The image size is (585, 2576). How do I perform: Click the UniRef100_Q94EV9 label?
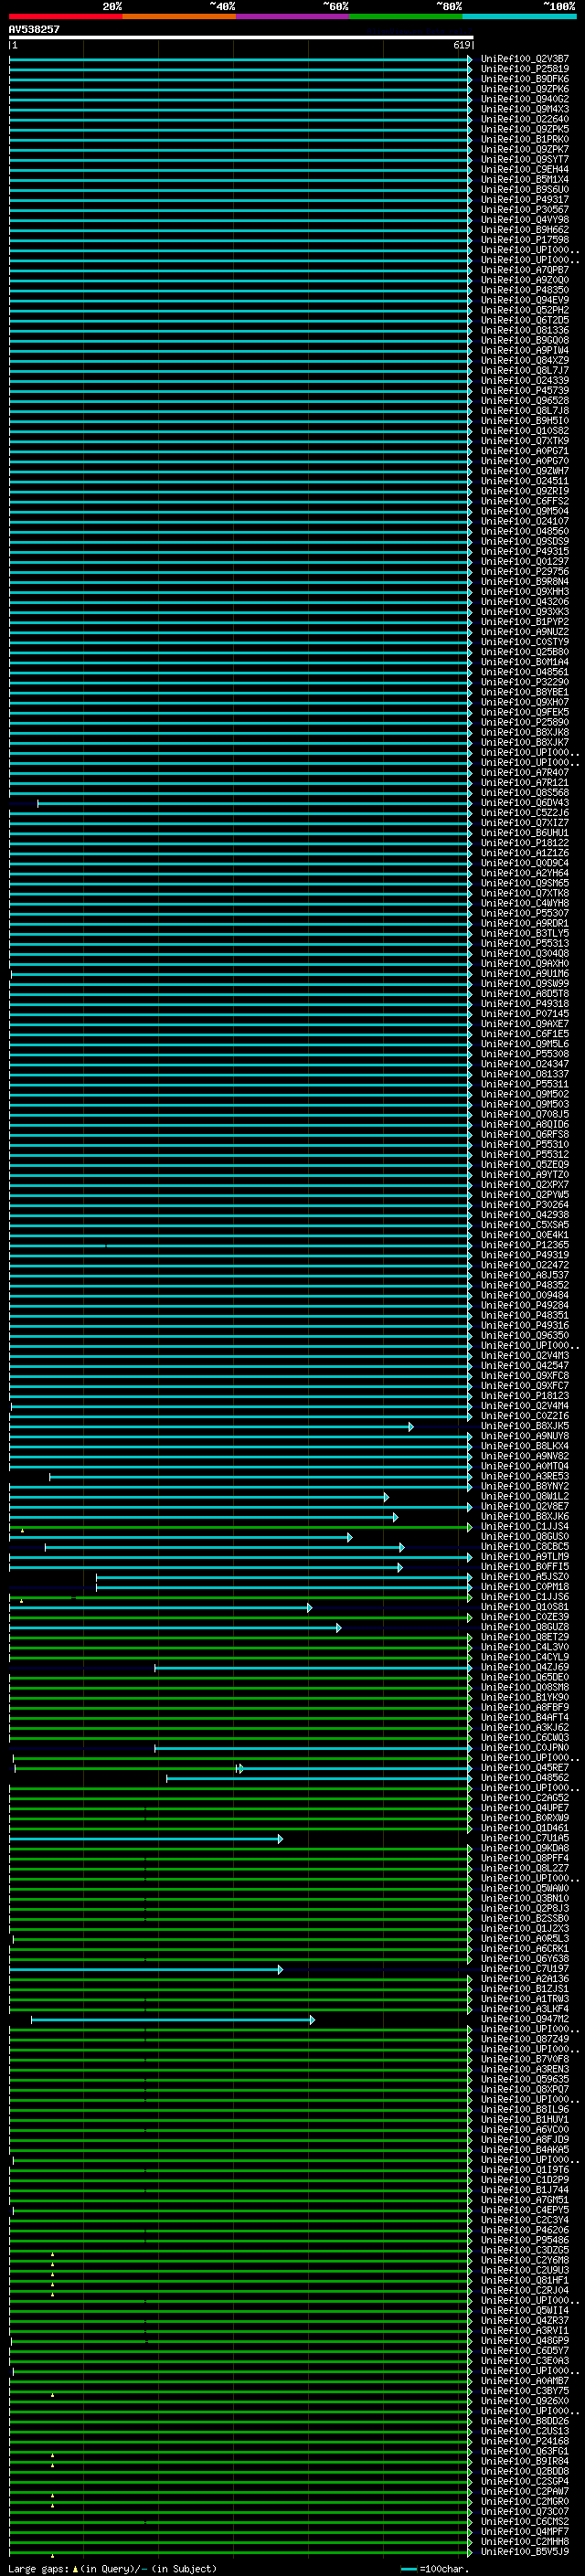click(525, 300)
